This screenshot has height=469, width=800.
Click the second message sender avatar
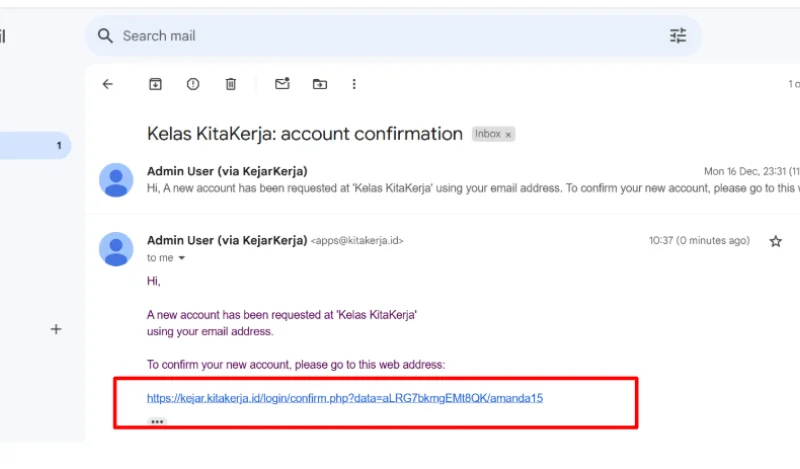tap(116, 249)
